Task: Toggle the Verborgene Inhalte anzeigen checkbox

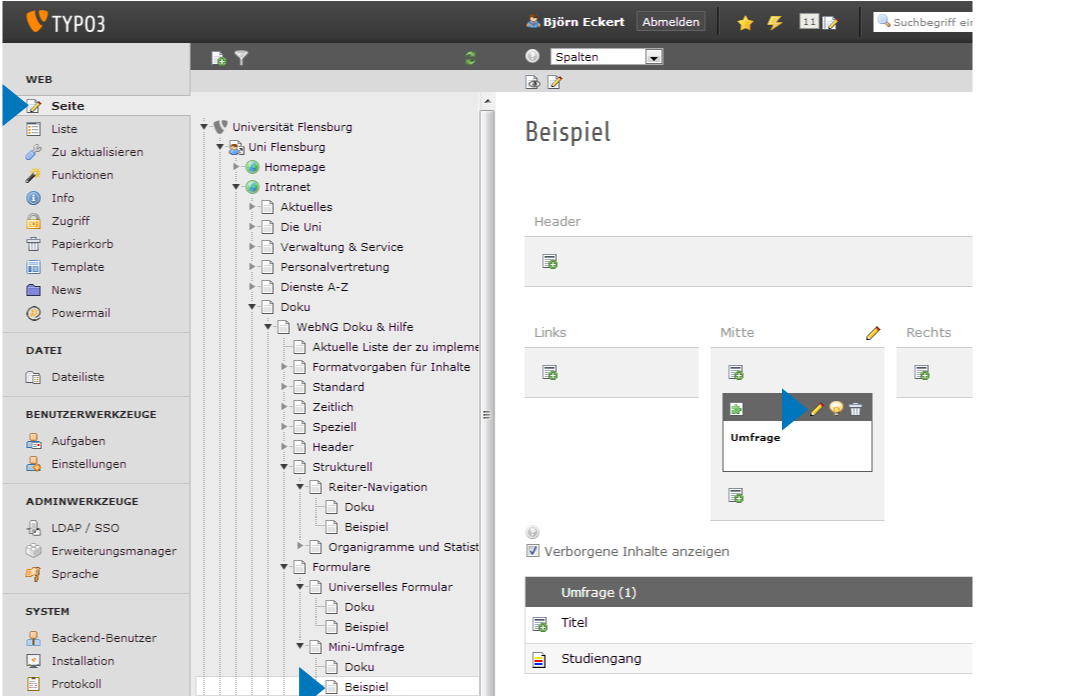Action: coord(532,551)
